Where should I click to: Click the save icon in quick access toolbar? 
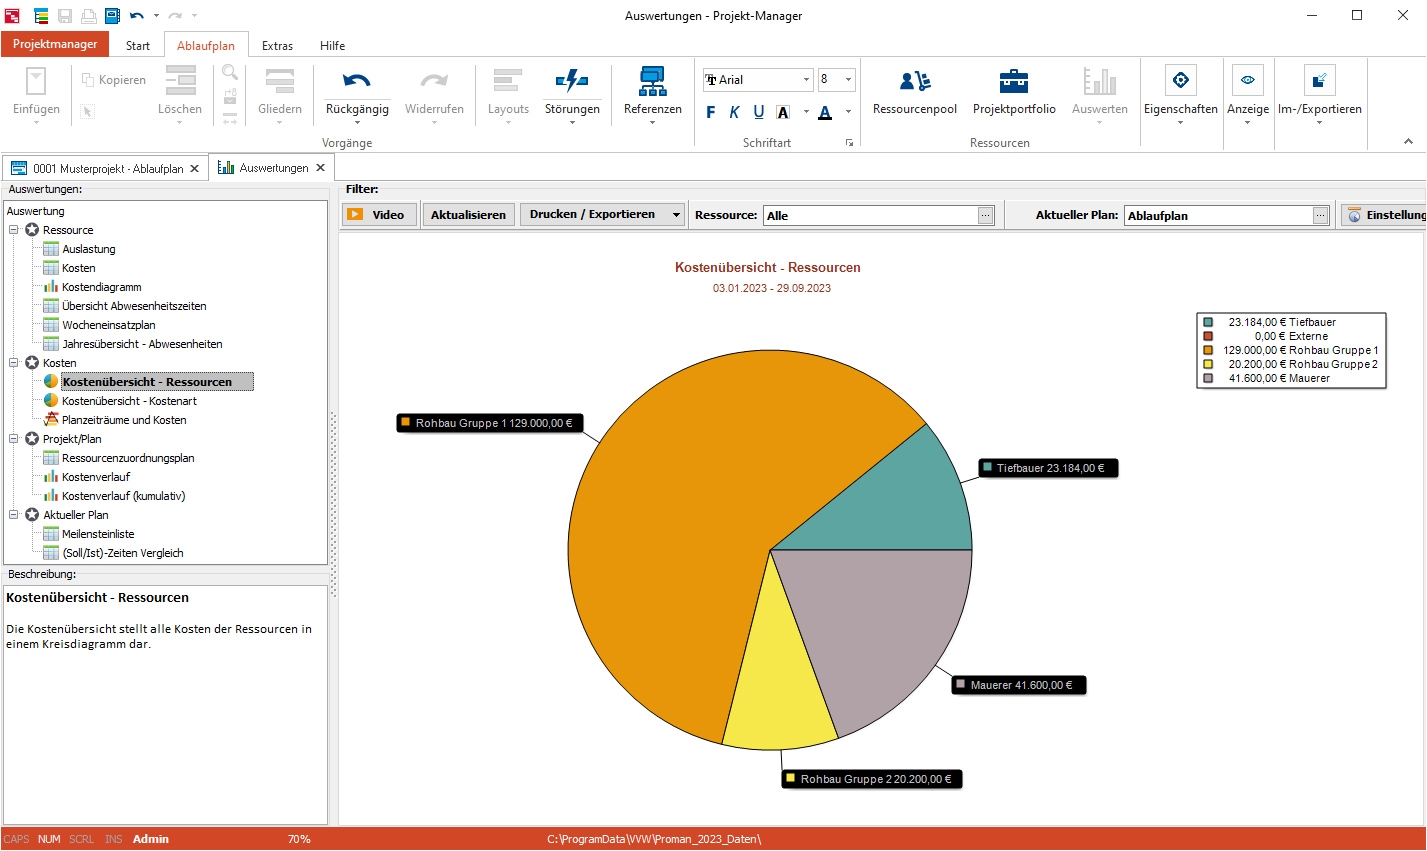65,16
